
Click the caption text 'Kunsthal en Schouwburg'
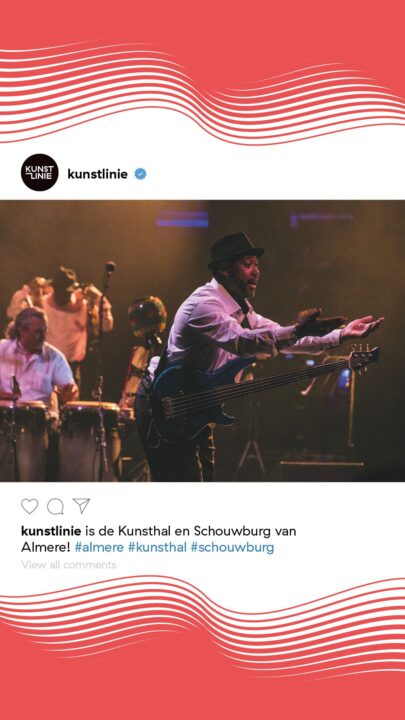(195, 531)
